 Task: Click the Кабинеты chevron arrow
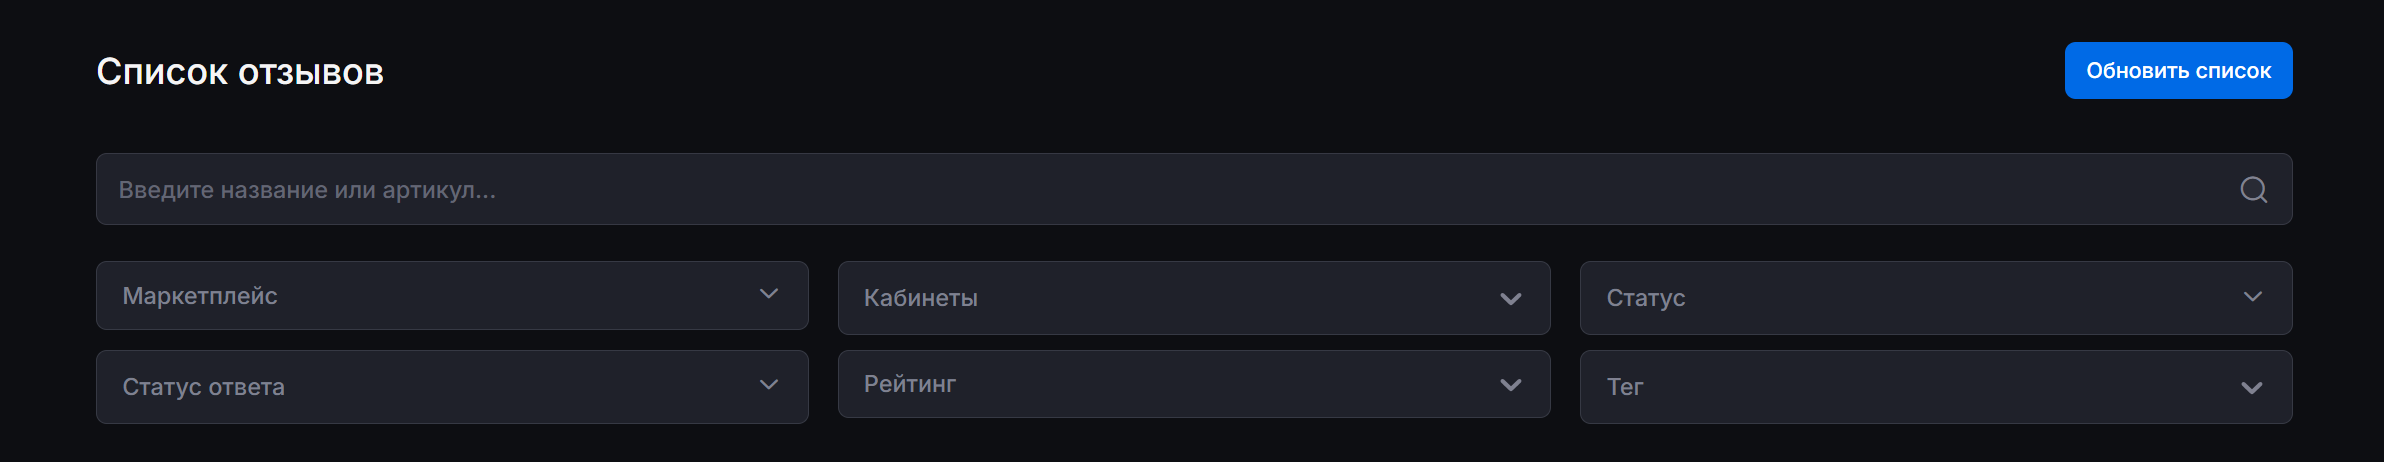pyautogui.click(x=1510, y=298)
